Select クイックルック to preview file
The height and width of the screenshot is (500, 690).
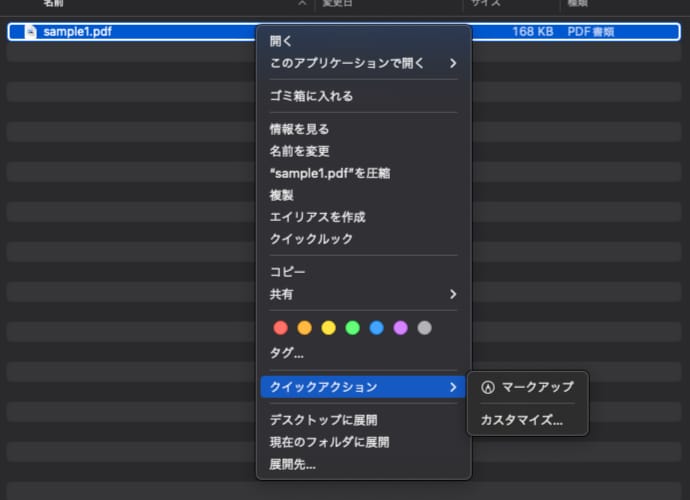point(311,239)
